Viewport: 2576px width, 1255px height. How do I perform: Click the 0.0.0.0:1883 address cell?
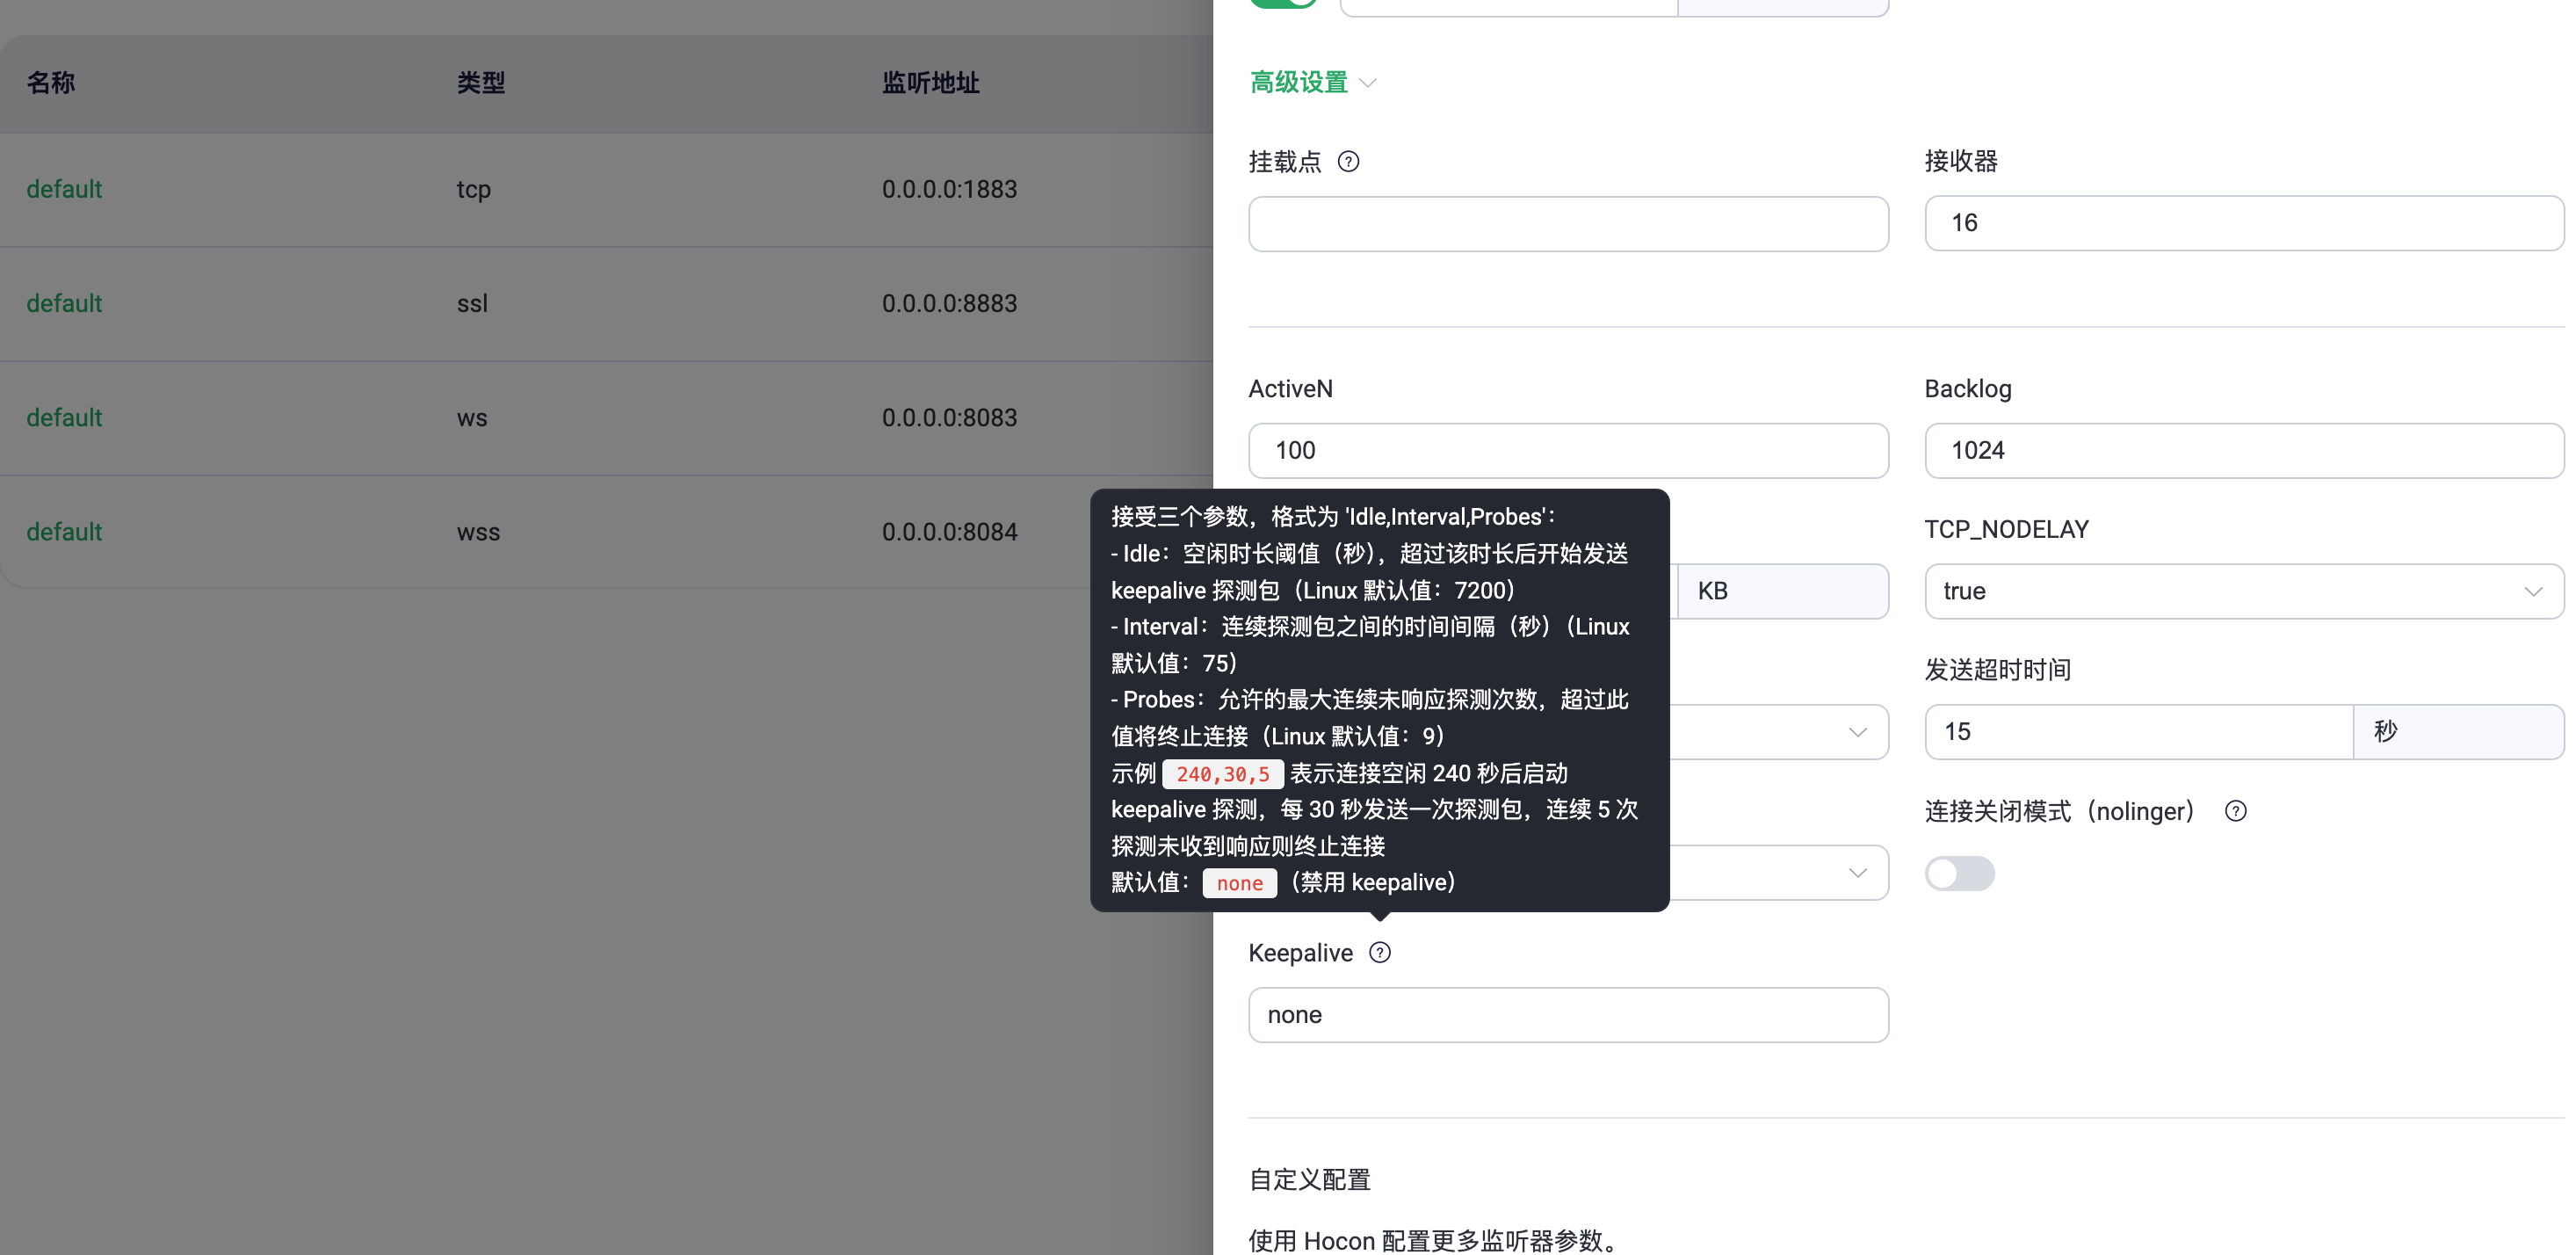pyautogui.click(x=949, y=189)
